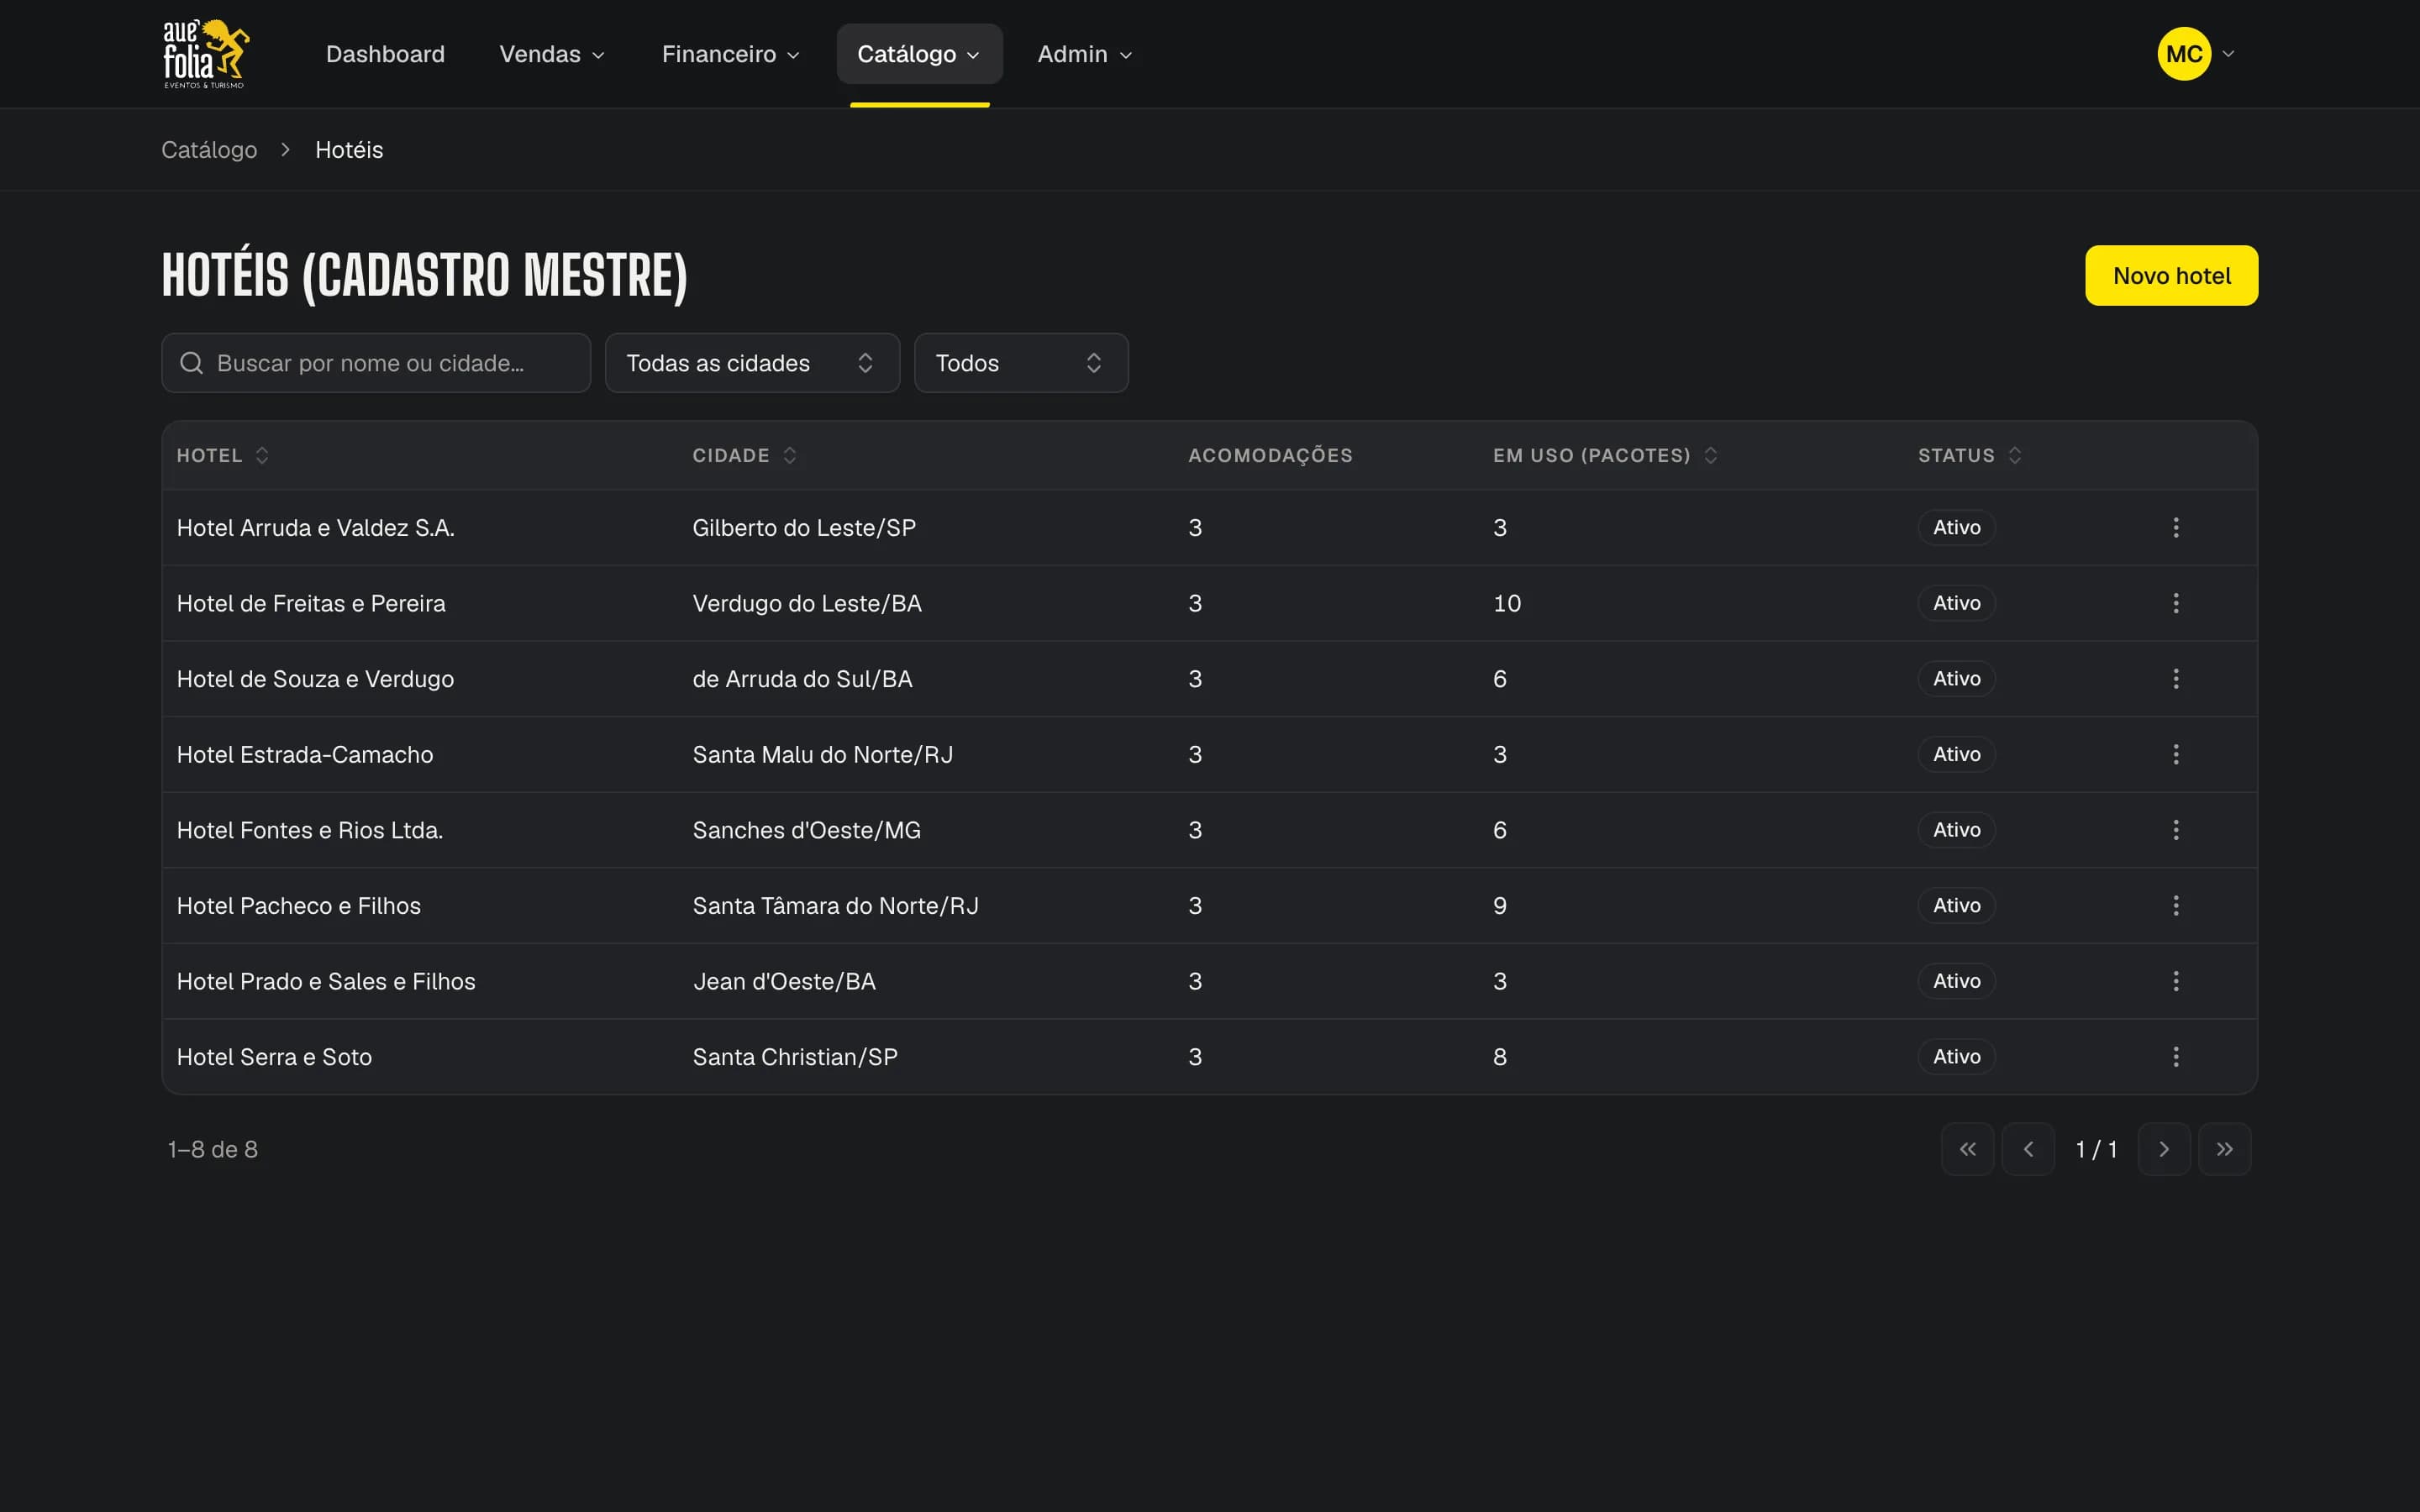
Task: Open actions menu for Hotel de Souza e Verdugo
Action: [x=2175, y=679]
